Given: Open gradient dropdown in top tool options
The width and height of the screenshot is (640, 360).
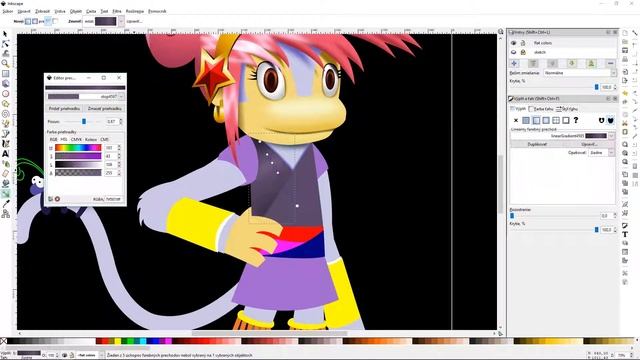Looking at the screenshot, I should (121, 21).
